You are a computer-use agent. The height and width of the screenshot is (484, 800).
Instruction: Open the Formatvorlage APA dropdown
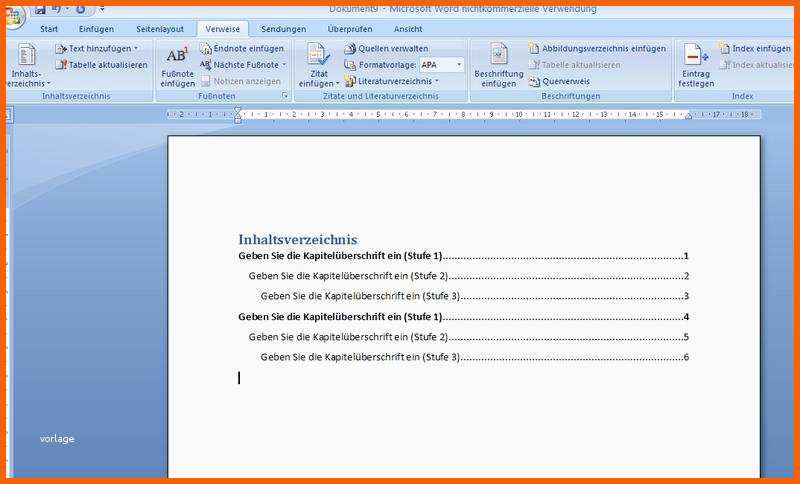pos(459,65)
